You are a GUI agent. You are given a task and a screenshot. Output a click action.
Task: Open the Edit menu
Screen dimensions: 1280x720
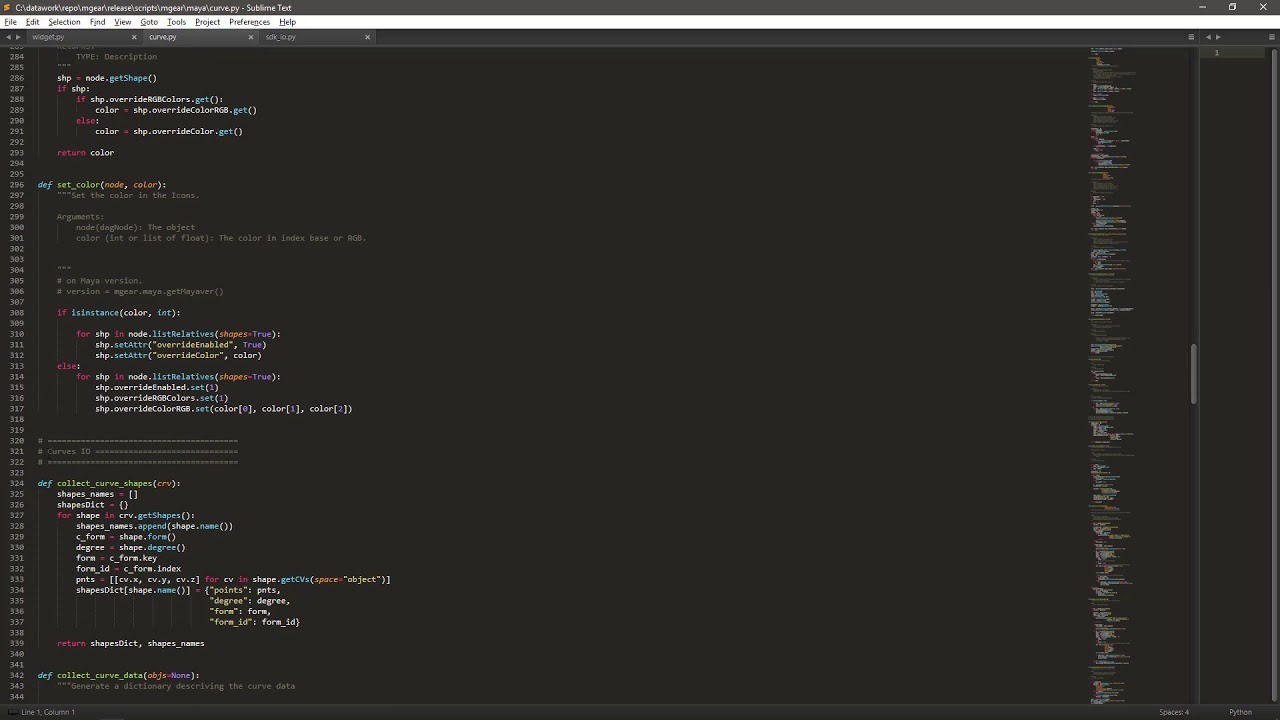pos(33,22)
